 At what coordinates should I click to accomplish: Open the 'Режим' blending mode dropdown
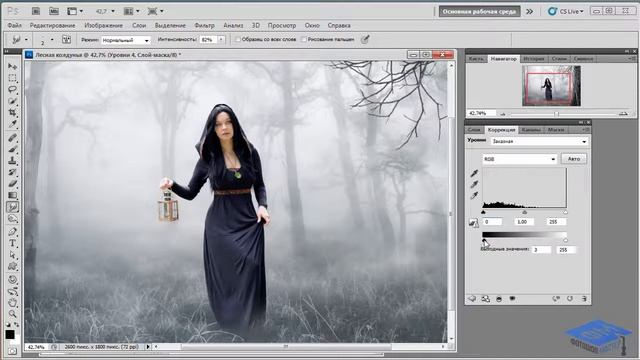click(x=126, y=40)
